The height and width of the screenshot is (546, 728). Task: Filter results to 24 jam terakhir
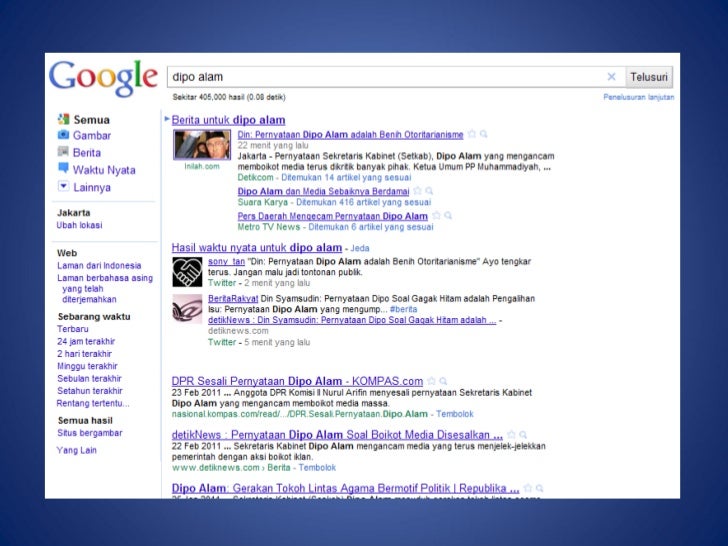[86, 341]
